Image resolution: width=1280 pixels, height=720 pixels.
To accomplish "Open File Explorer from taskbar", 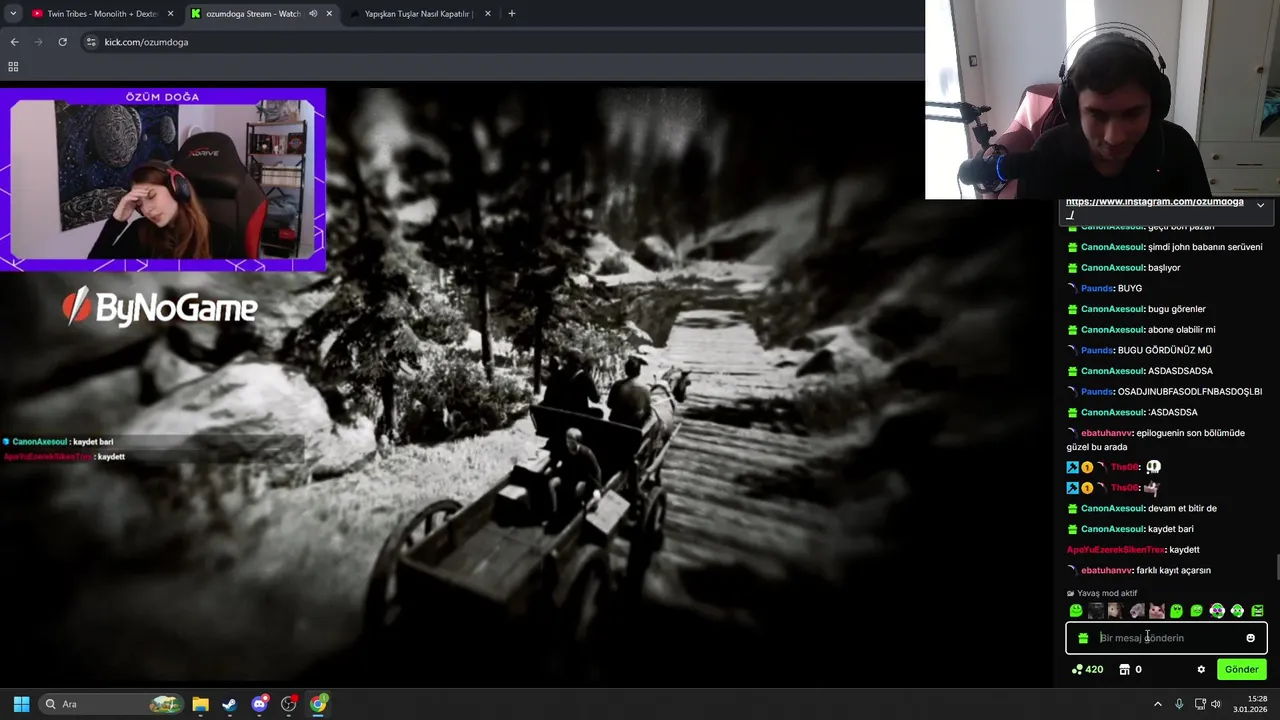I will click(200, 704).
